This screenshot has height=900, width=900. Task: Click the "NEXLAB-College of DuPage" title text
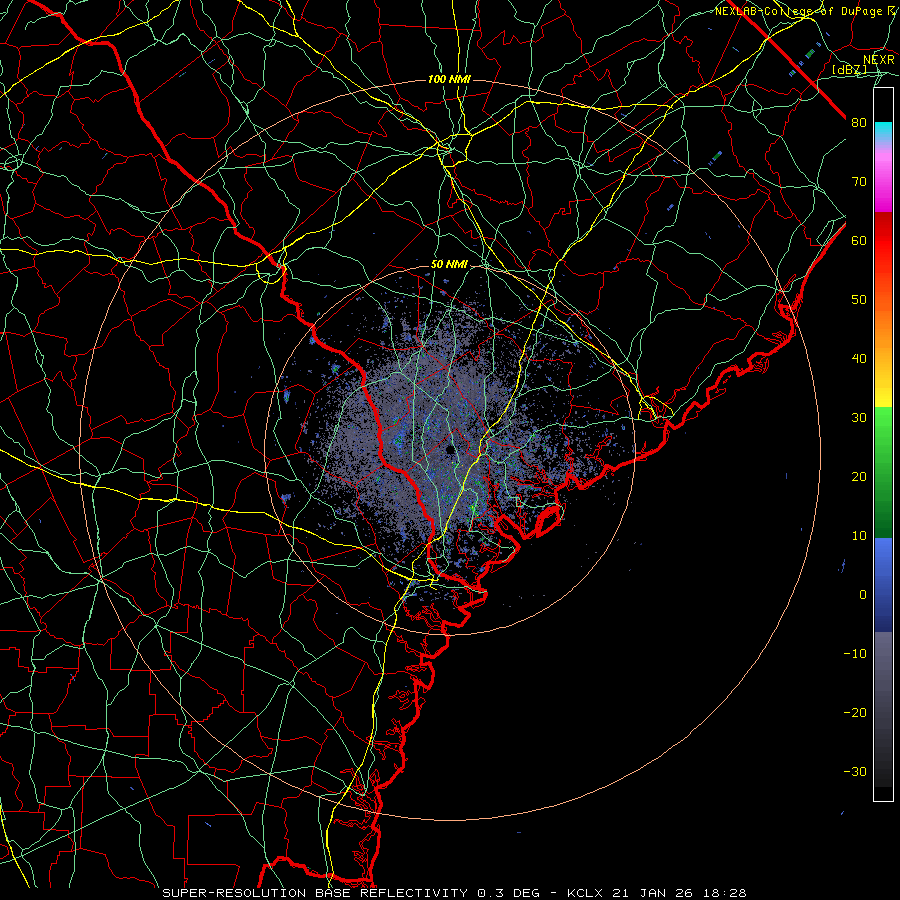tap(800, 11)
